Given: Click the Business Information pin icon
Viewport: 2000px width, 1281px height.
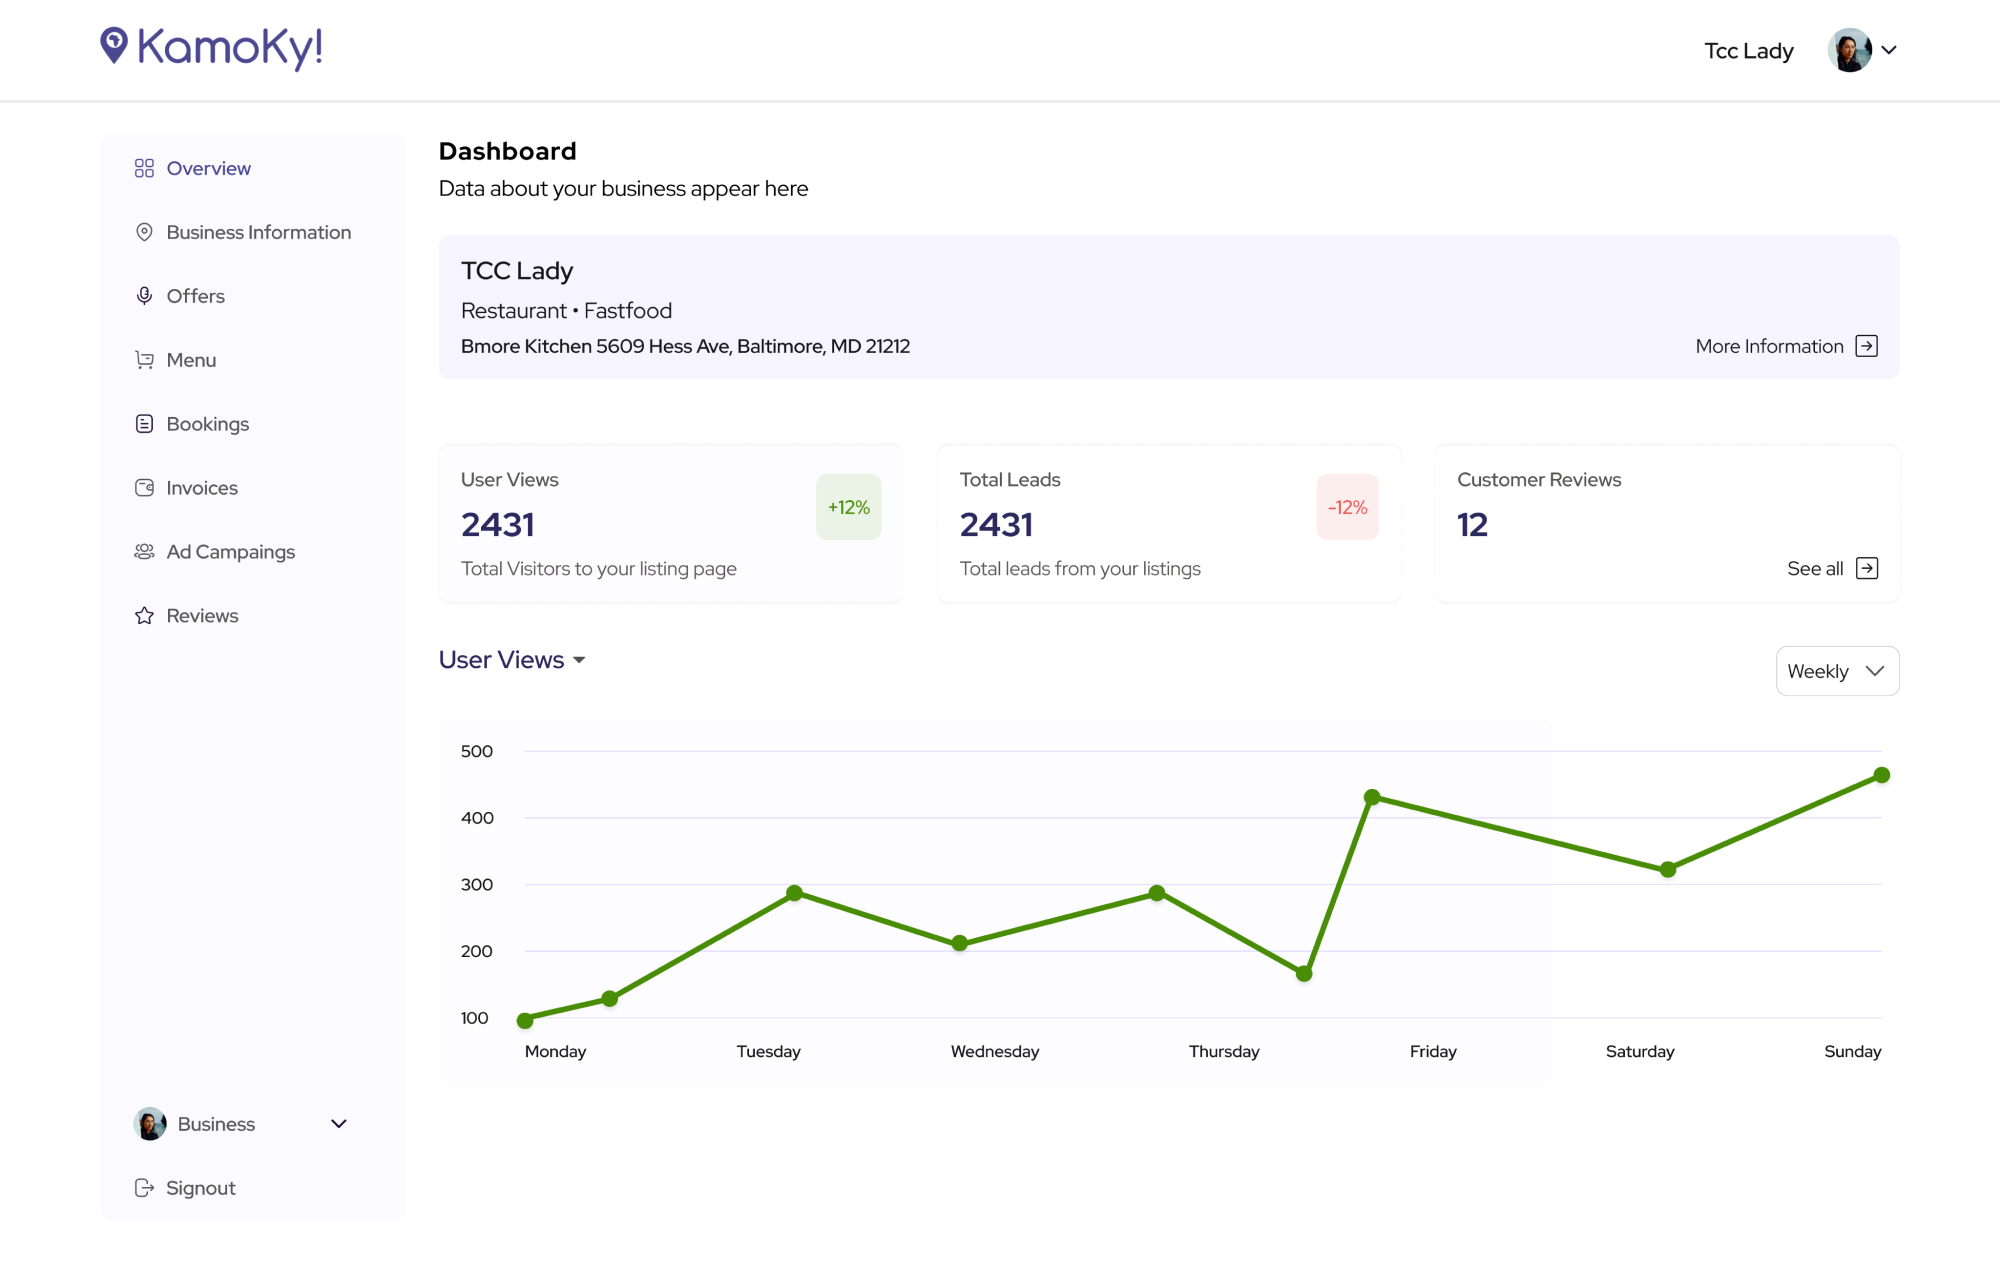Looking at the screenshot, I should pos(144,232).
